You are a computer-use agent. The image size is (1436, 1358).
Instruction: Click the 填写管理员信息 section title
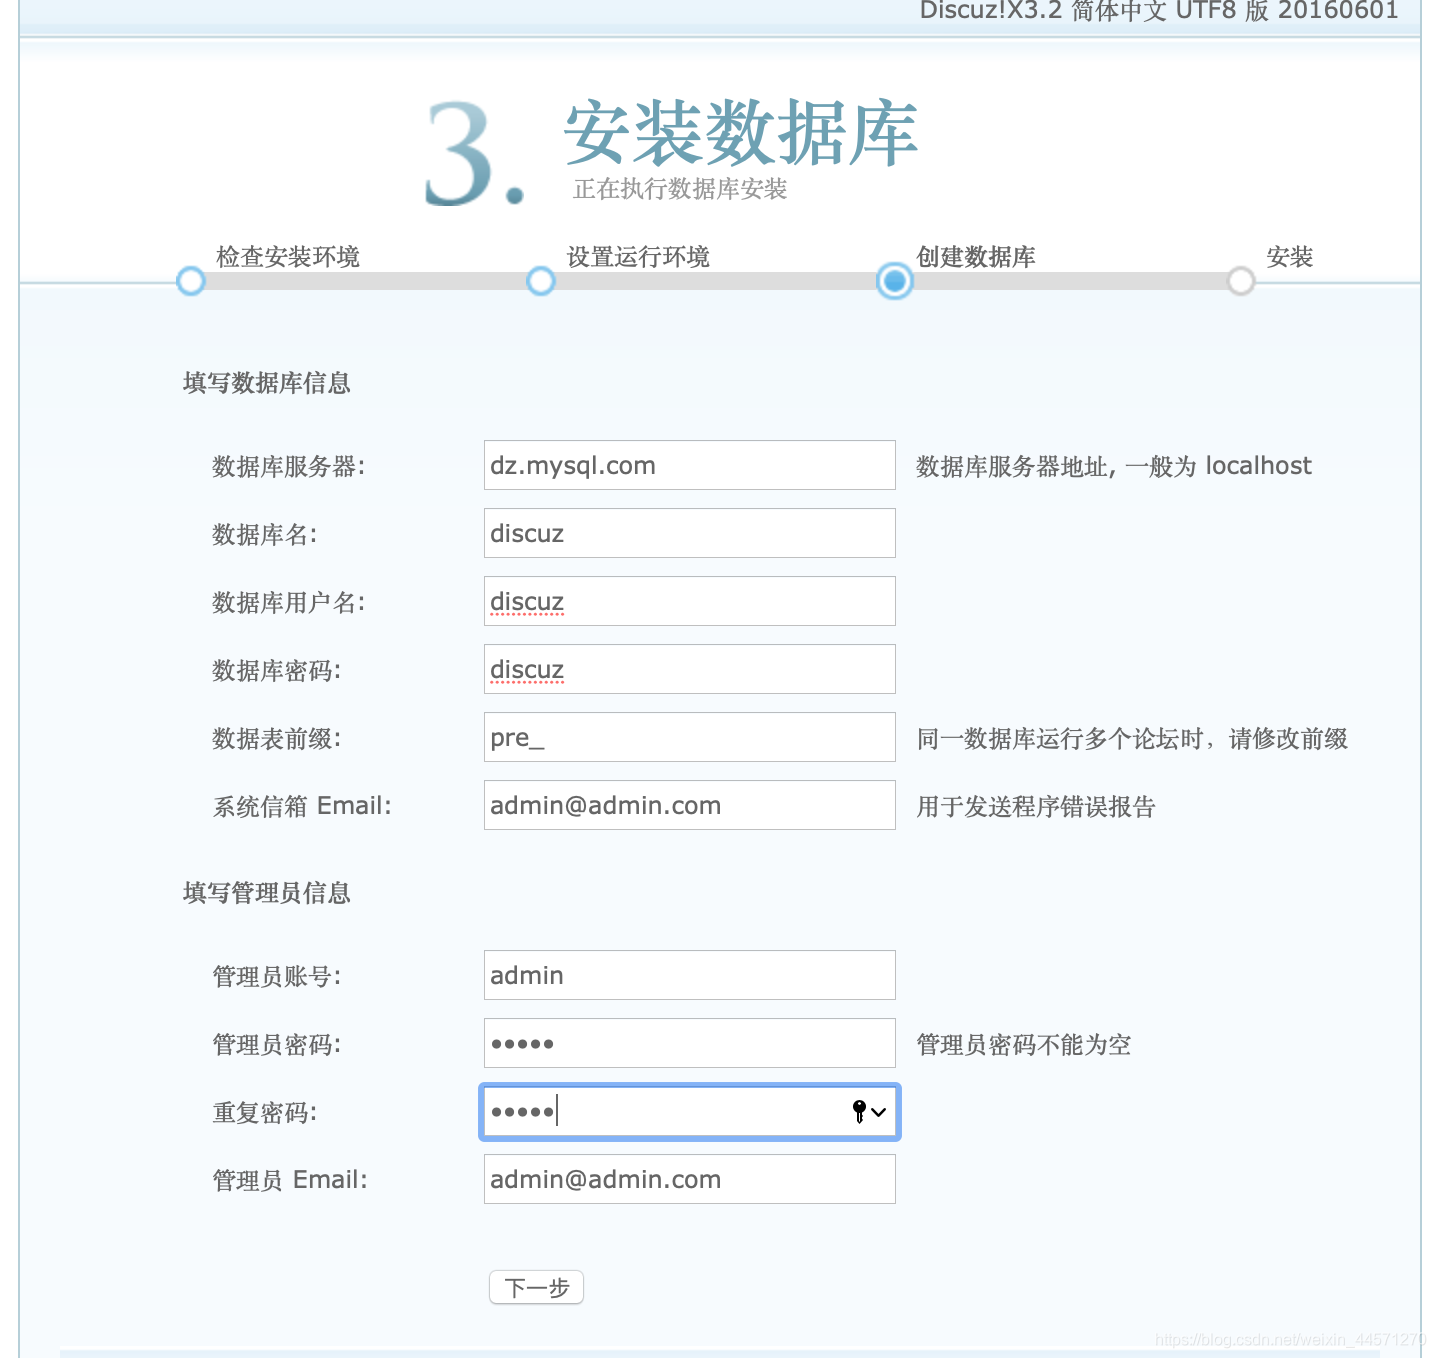(x=267, y=893)
